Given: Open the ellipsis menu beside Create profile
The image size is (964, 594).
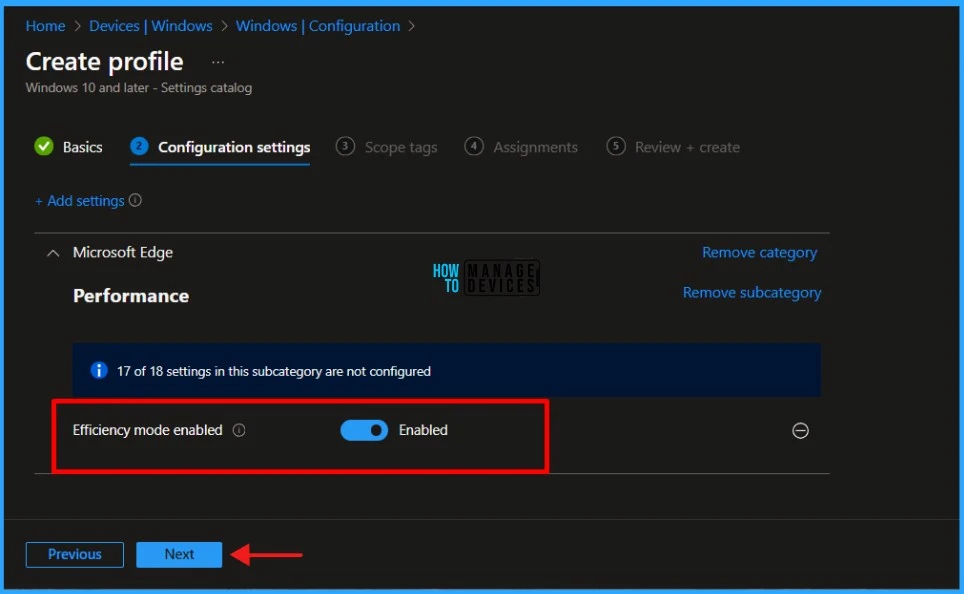Looking at the screenshot, I should click(x=218, y=62).
